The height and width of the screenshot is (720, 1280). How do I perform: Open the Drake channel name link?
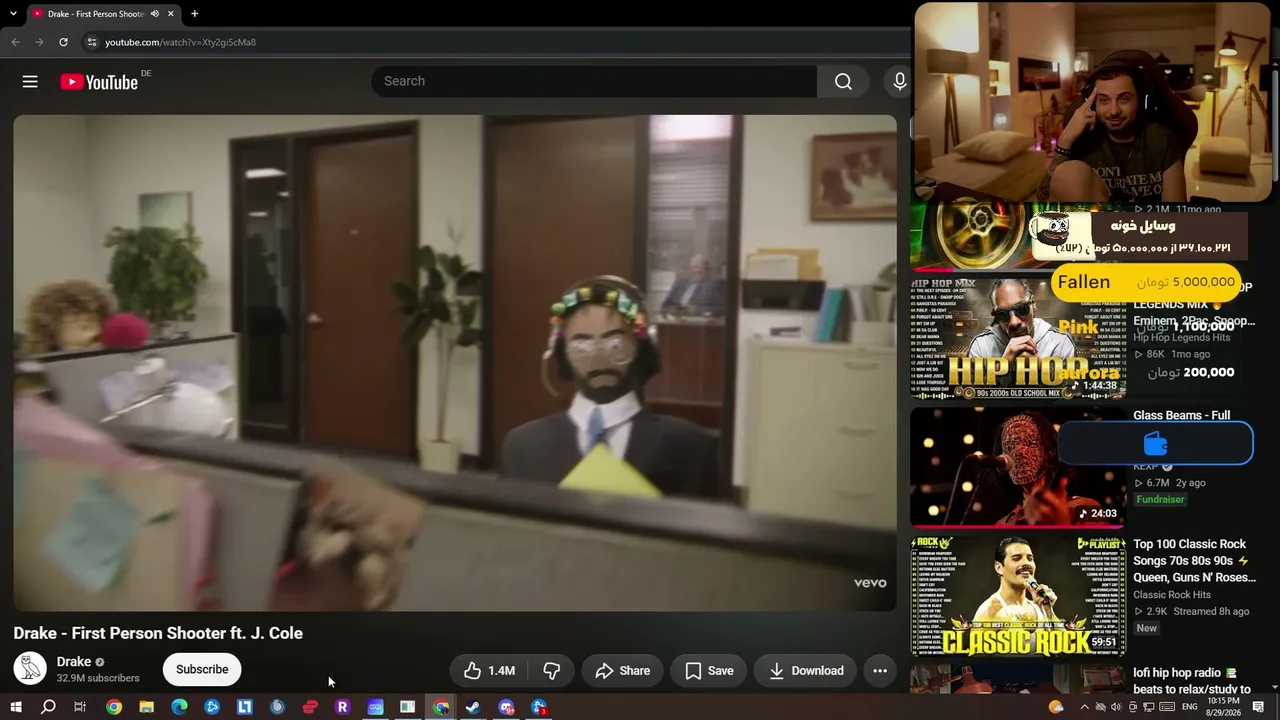74,662
